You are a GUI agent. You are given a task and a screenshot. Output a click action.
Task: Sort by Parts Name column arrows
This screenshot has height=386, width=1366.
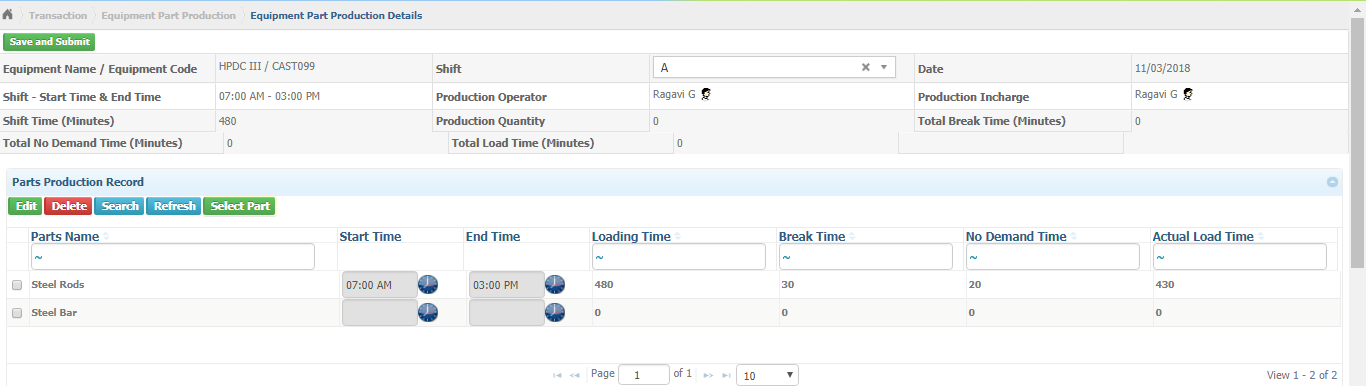coord(106,237)
